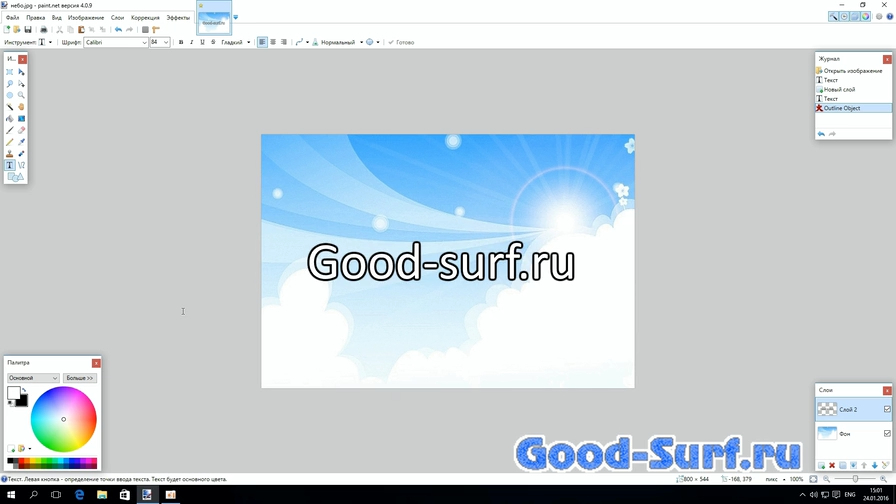Select the Lasso Select tool
The image size is (896, 504).
coord(10,83)
